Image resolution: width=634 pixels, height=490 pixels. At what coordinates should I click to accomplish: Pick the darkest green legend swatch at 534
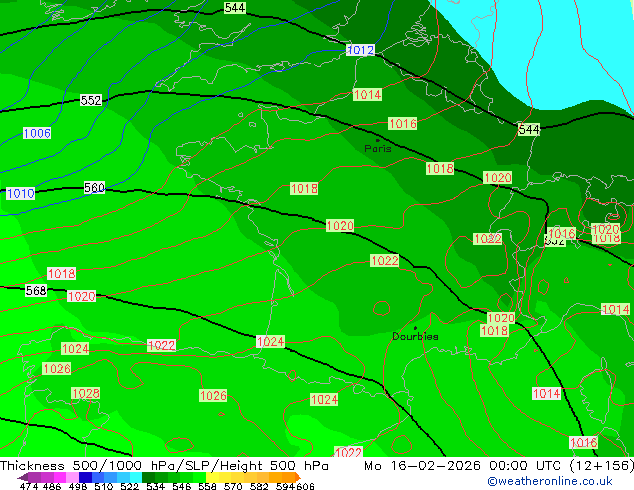pos(149,477)
